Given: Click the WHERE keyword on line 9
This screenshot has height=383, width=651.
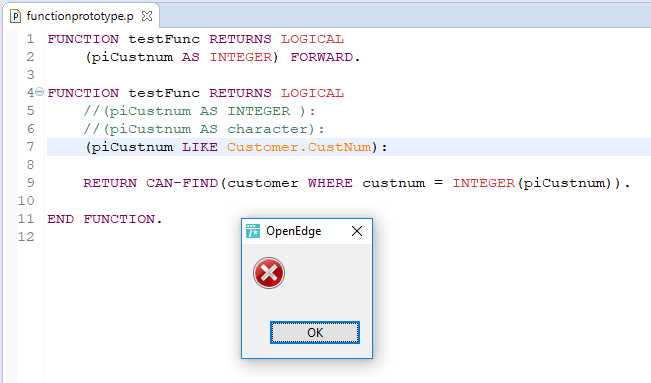Looking at the screenshot, I should (330, 183).
